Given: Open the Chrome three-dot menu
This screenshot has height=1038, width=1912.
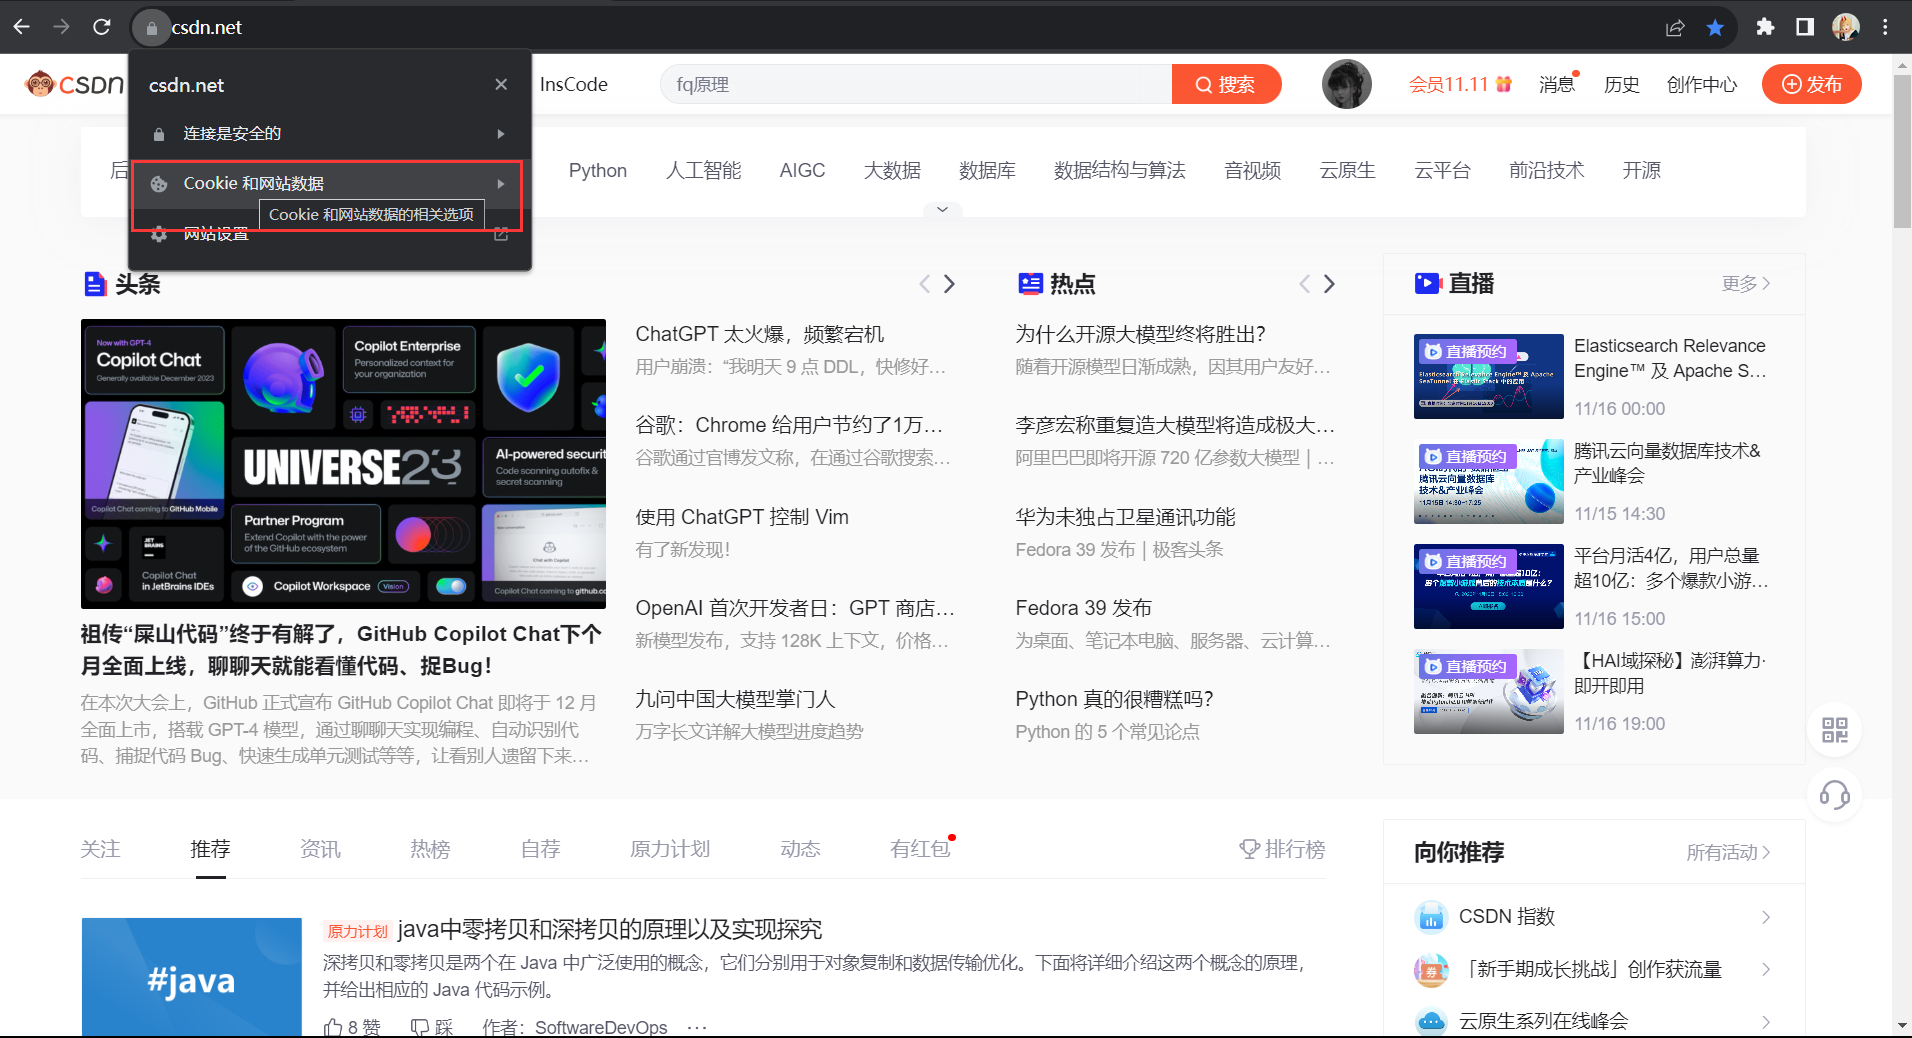Looking at the screenshot, I should coord(1885,27).
